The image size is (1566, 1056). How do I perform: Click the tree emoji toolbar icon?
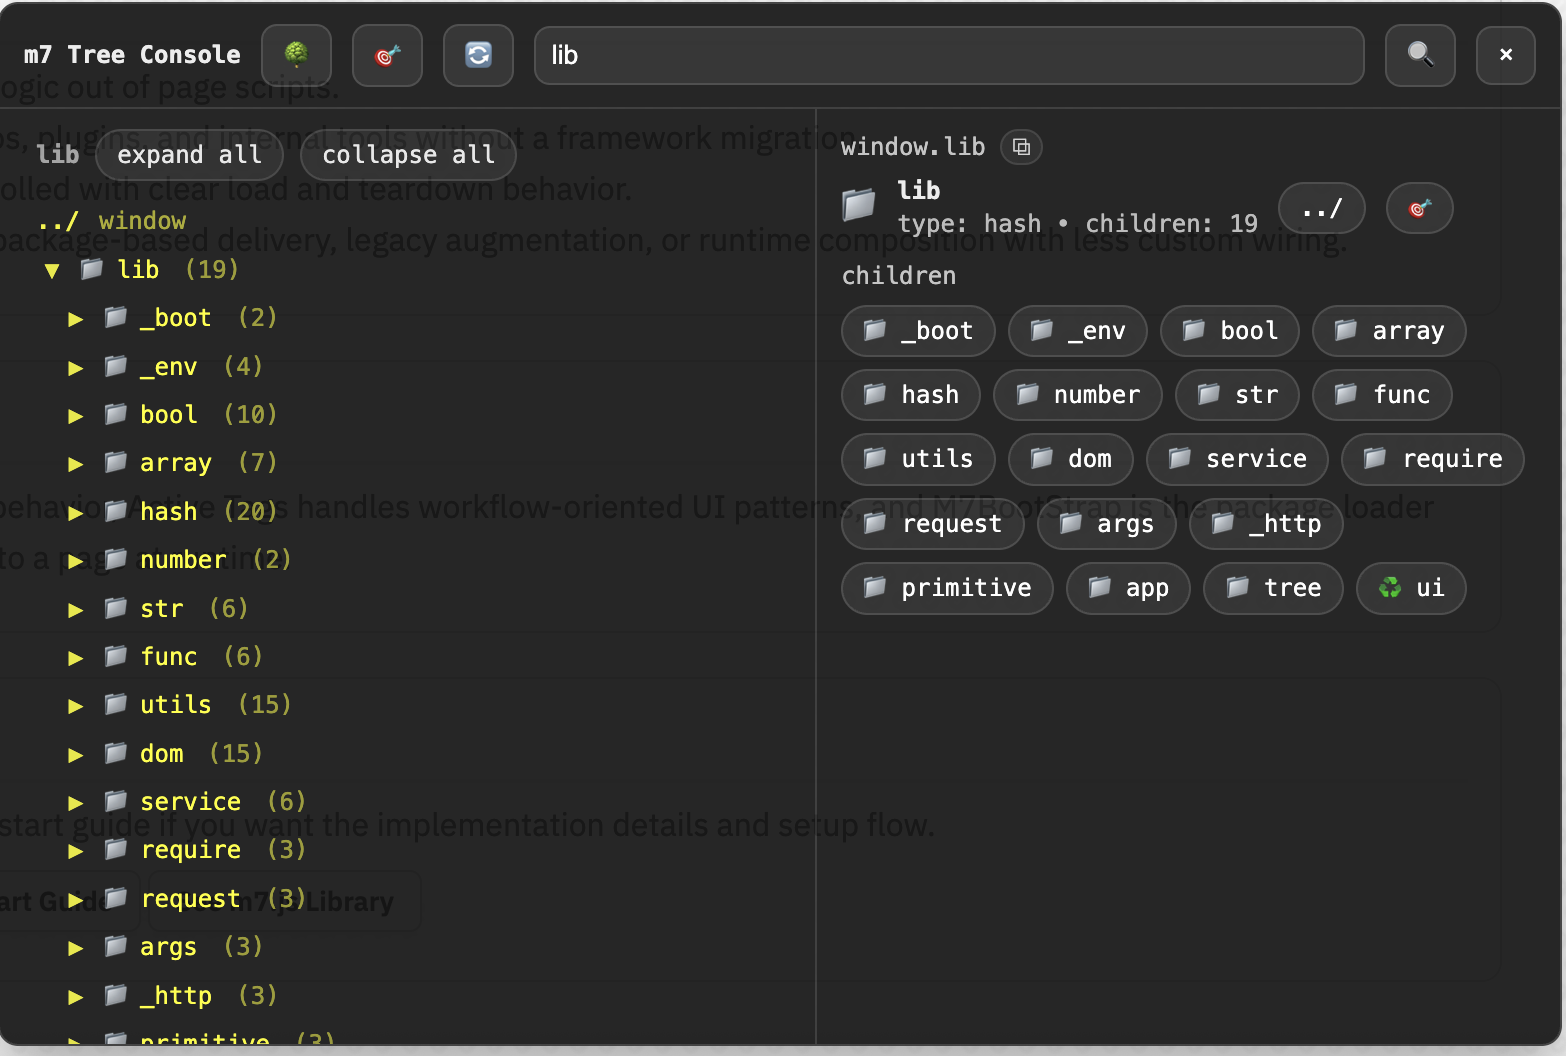(296, 55)
